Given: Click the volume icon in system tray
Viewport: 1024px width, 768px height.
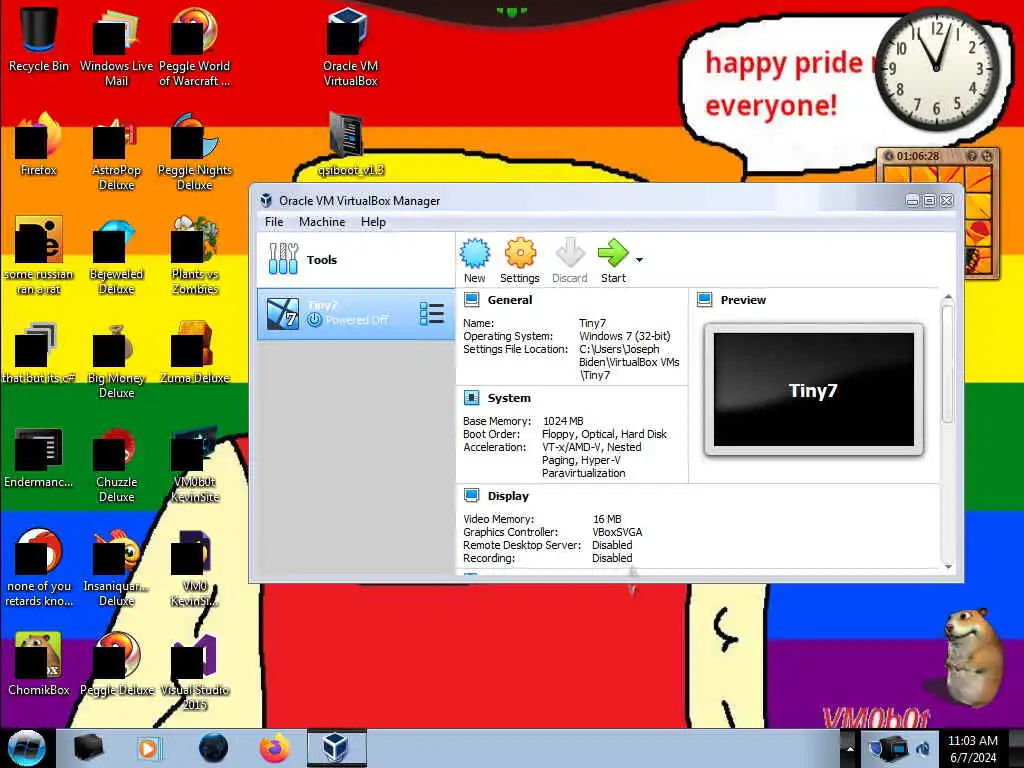Looking at the screenshot, I should (x=924, y=748).
